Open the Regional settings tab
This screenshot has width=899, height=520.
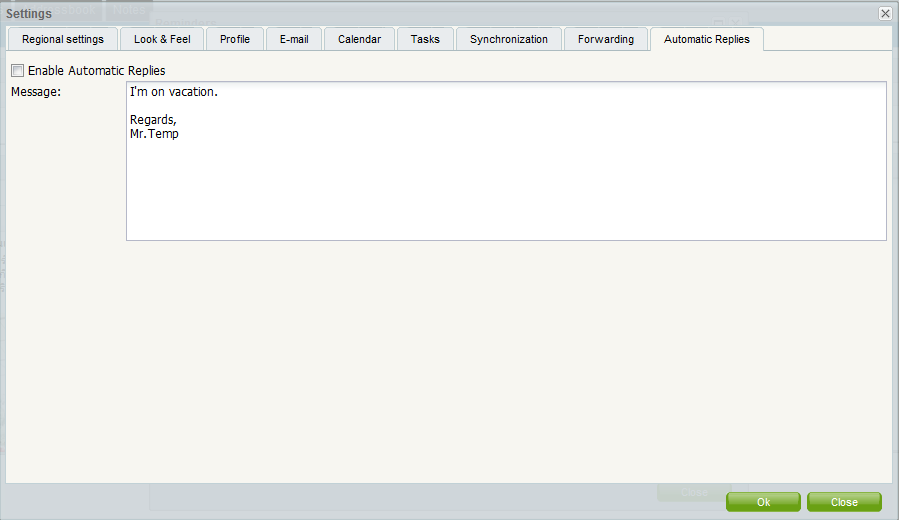tap(63, 39)
